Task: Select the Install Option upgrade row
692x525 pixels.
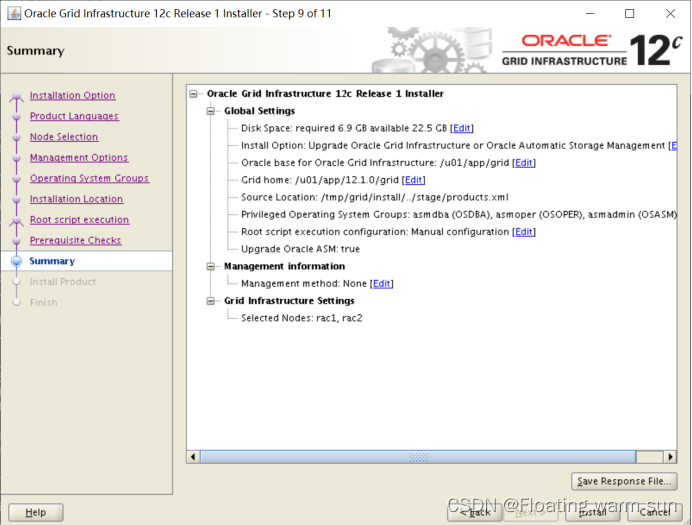Action: 459,146
